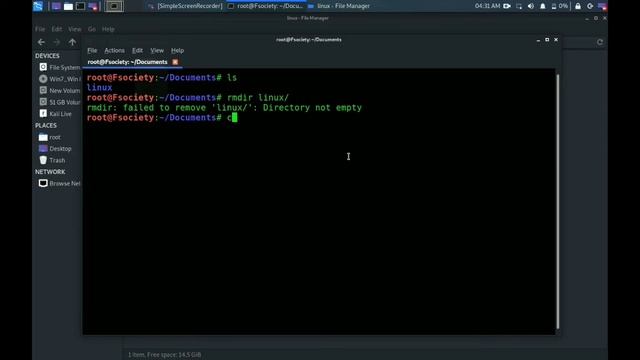The image size is (640, 360).
Task: Open terminal Actions menu
Action: click(x=114, y=51)
